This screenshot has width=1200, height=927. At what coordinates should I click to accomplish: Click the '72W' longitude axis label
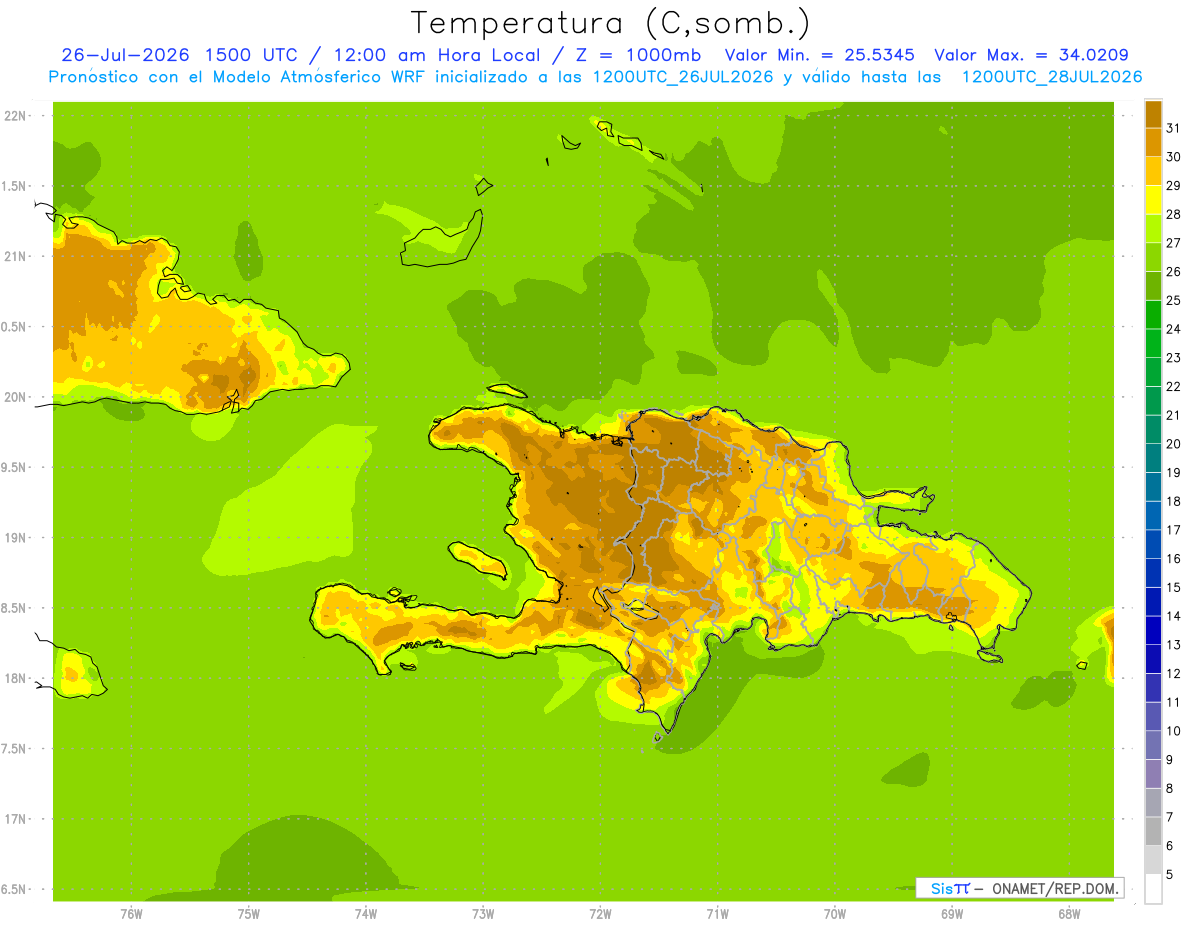pos(600,914)
